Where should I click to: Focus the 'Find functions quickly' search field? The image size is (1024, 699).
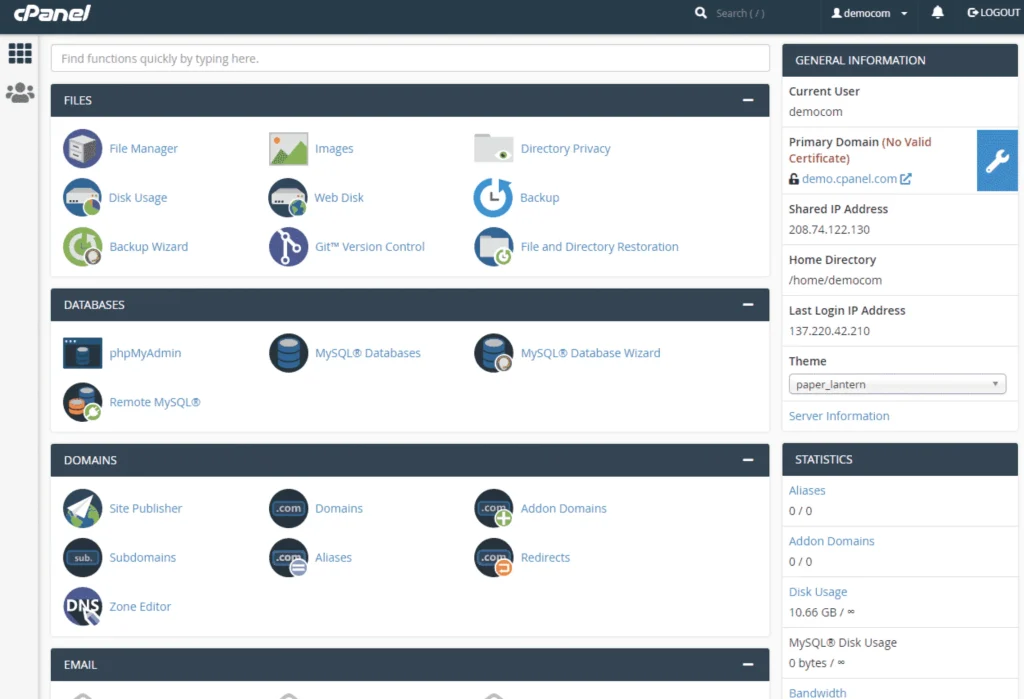pyautogui.click(x=410, y=58)
